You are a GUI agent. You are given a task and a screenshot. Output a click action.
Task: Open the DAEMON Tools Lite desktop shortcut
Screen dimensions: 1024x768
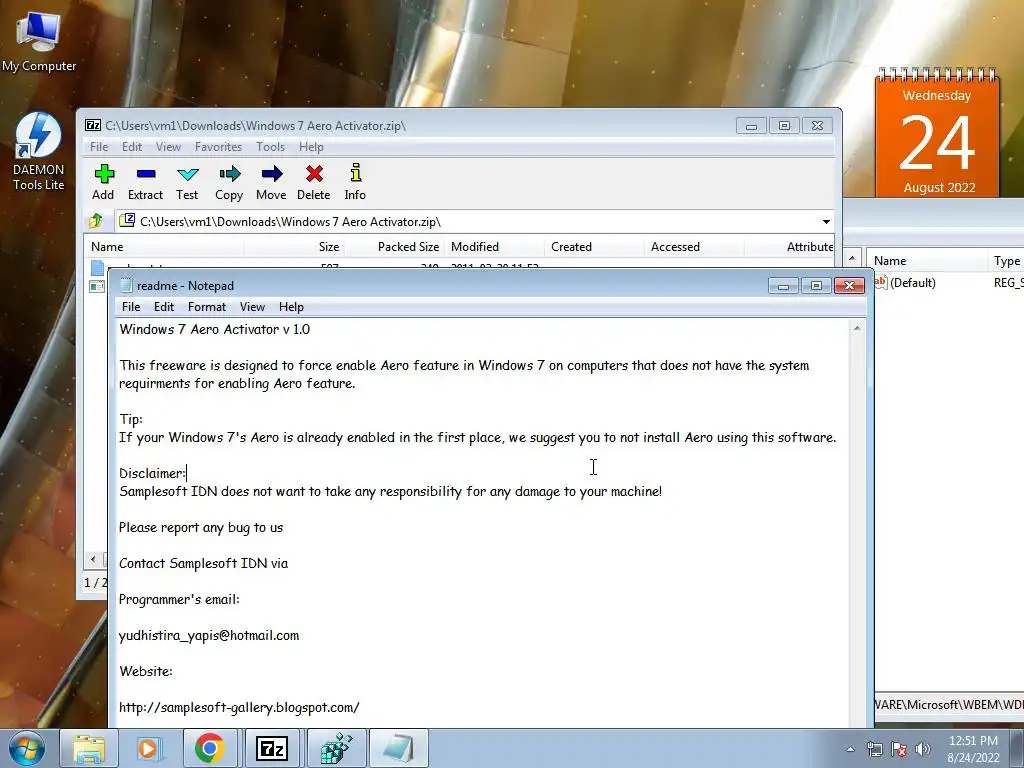tap(39, 152)
